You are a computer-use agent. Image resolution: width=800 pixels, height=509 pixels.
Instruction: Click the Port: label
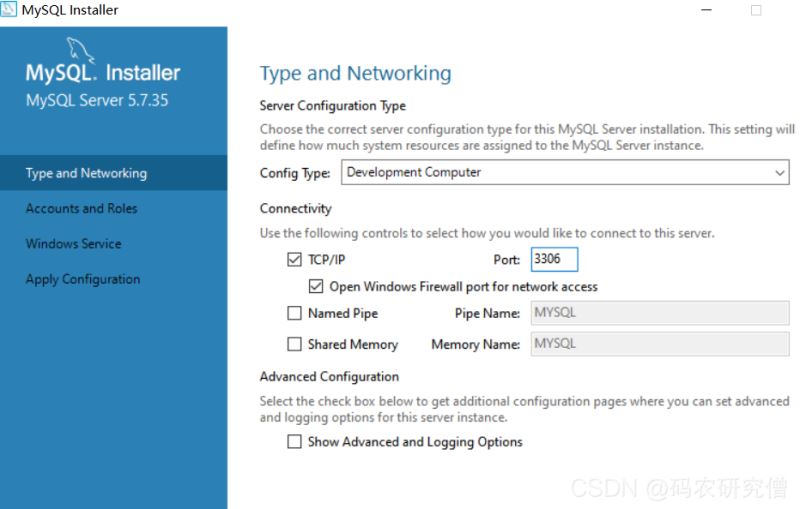507,260
